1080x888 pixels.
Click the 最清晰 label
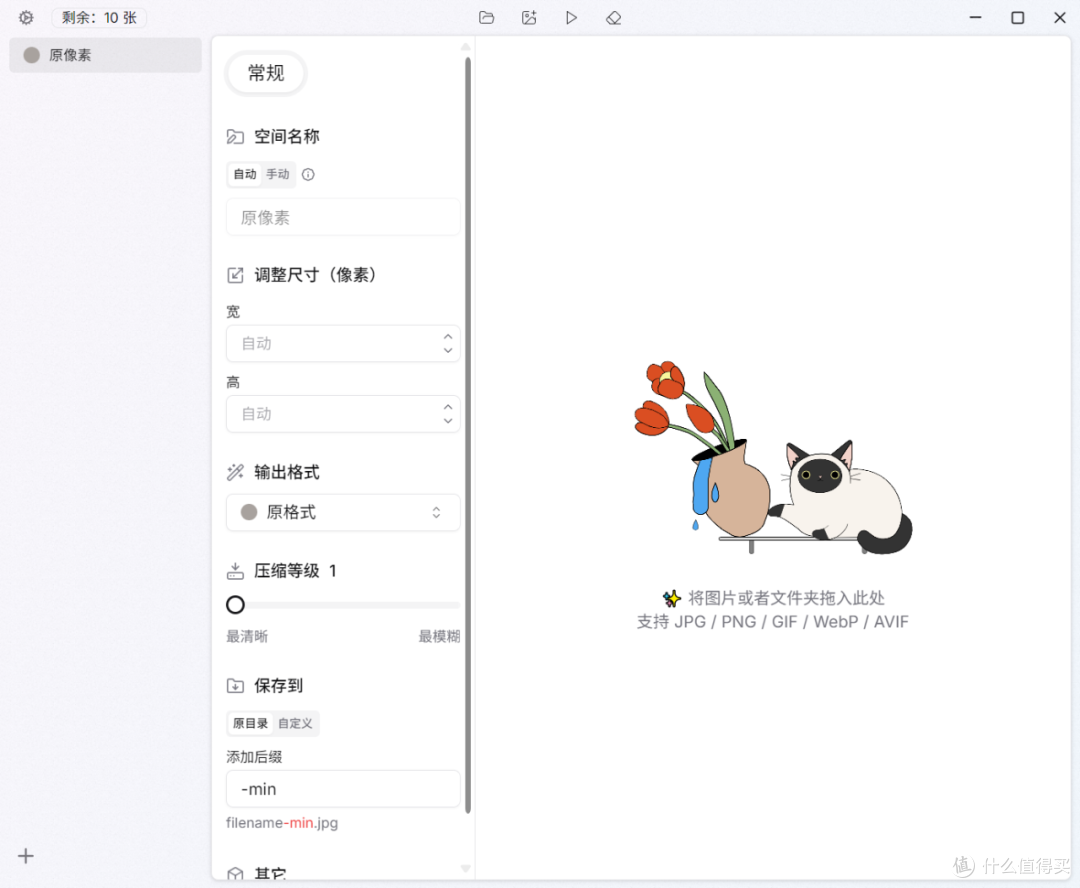[x=247, y=636]
